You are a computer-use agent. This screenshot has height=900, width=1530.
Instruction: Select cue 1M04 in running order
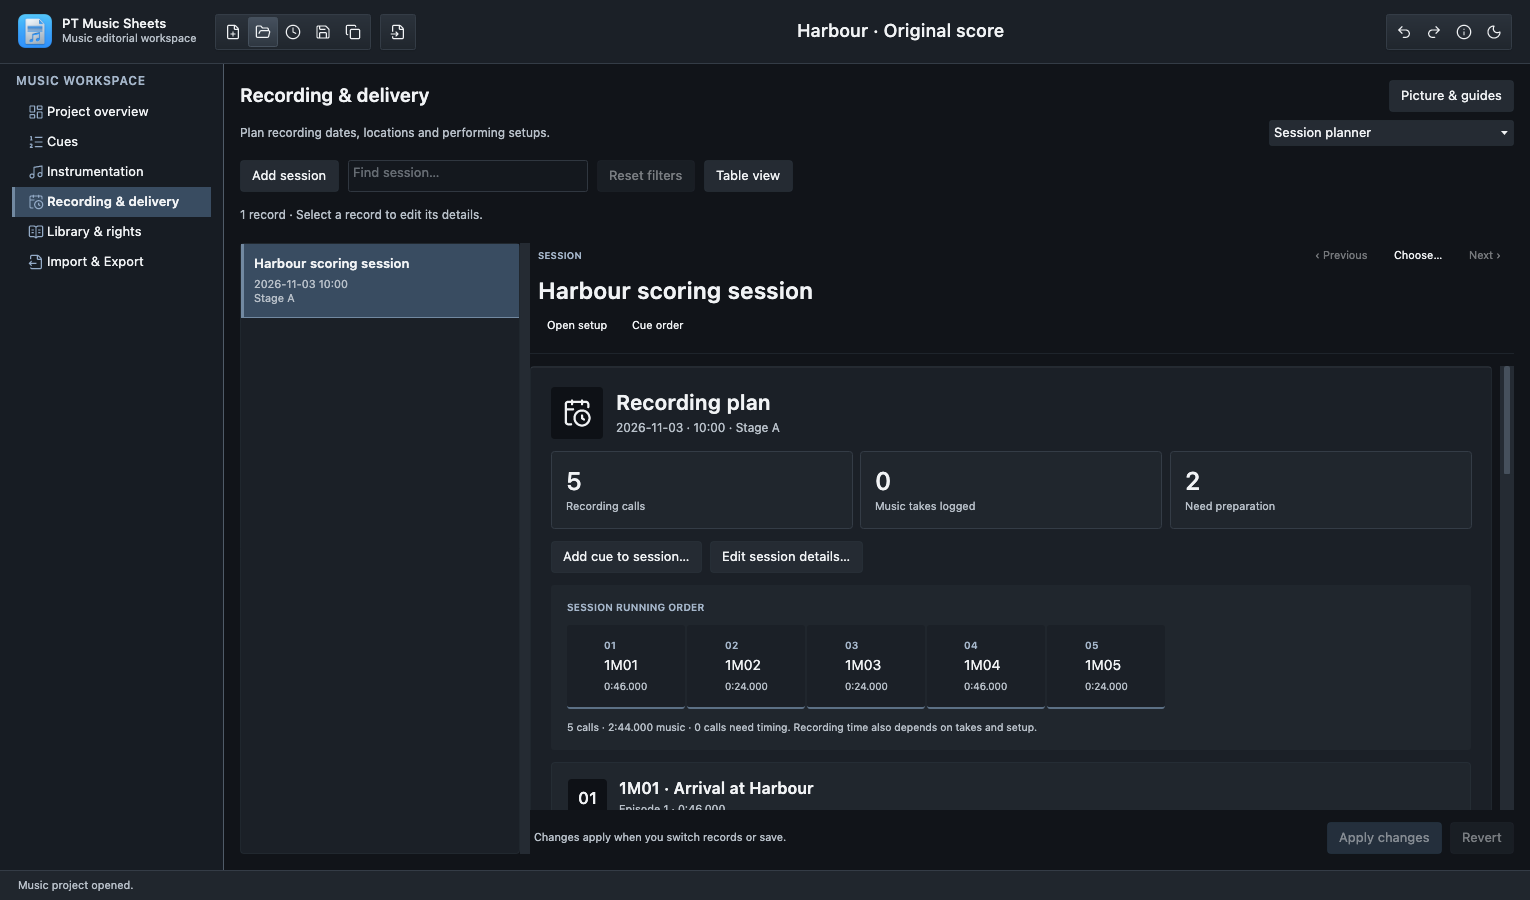point(986,667)
